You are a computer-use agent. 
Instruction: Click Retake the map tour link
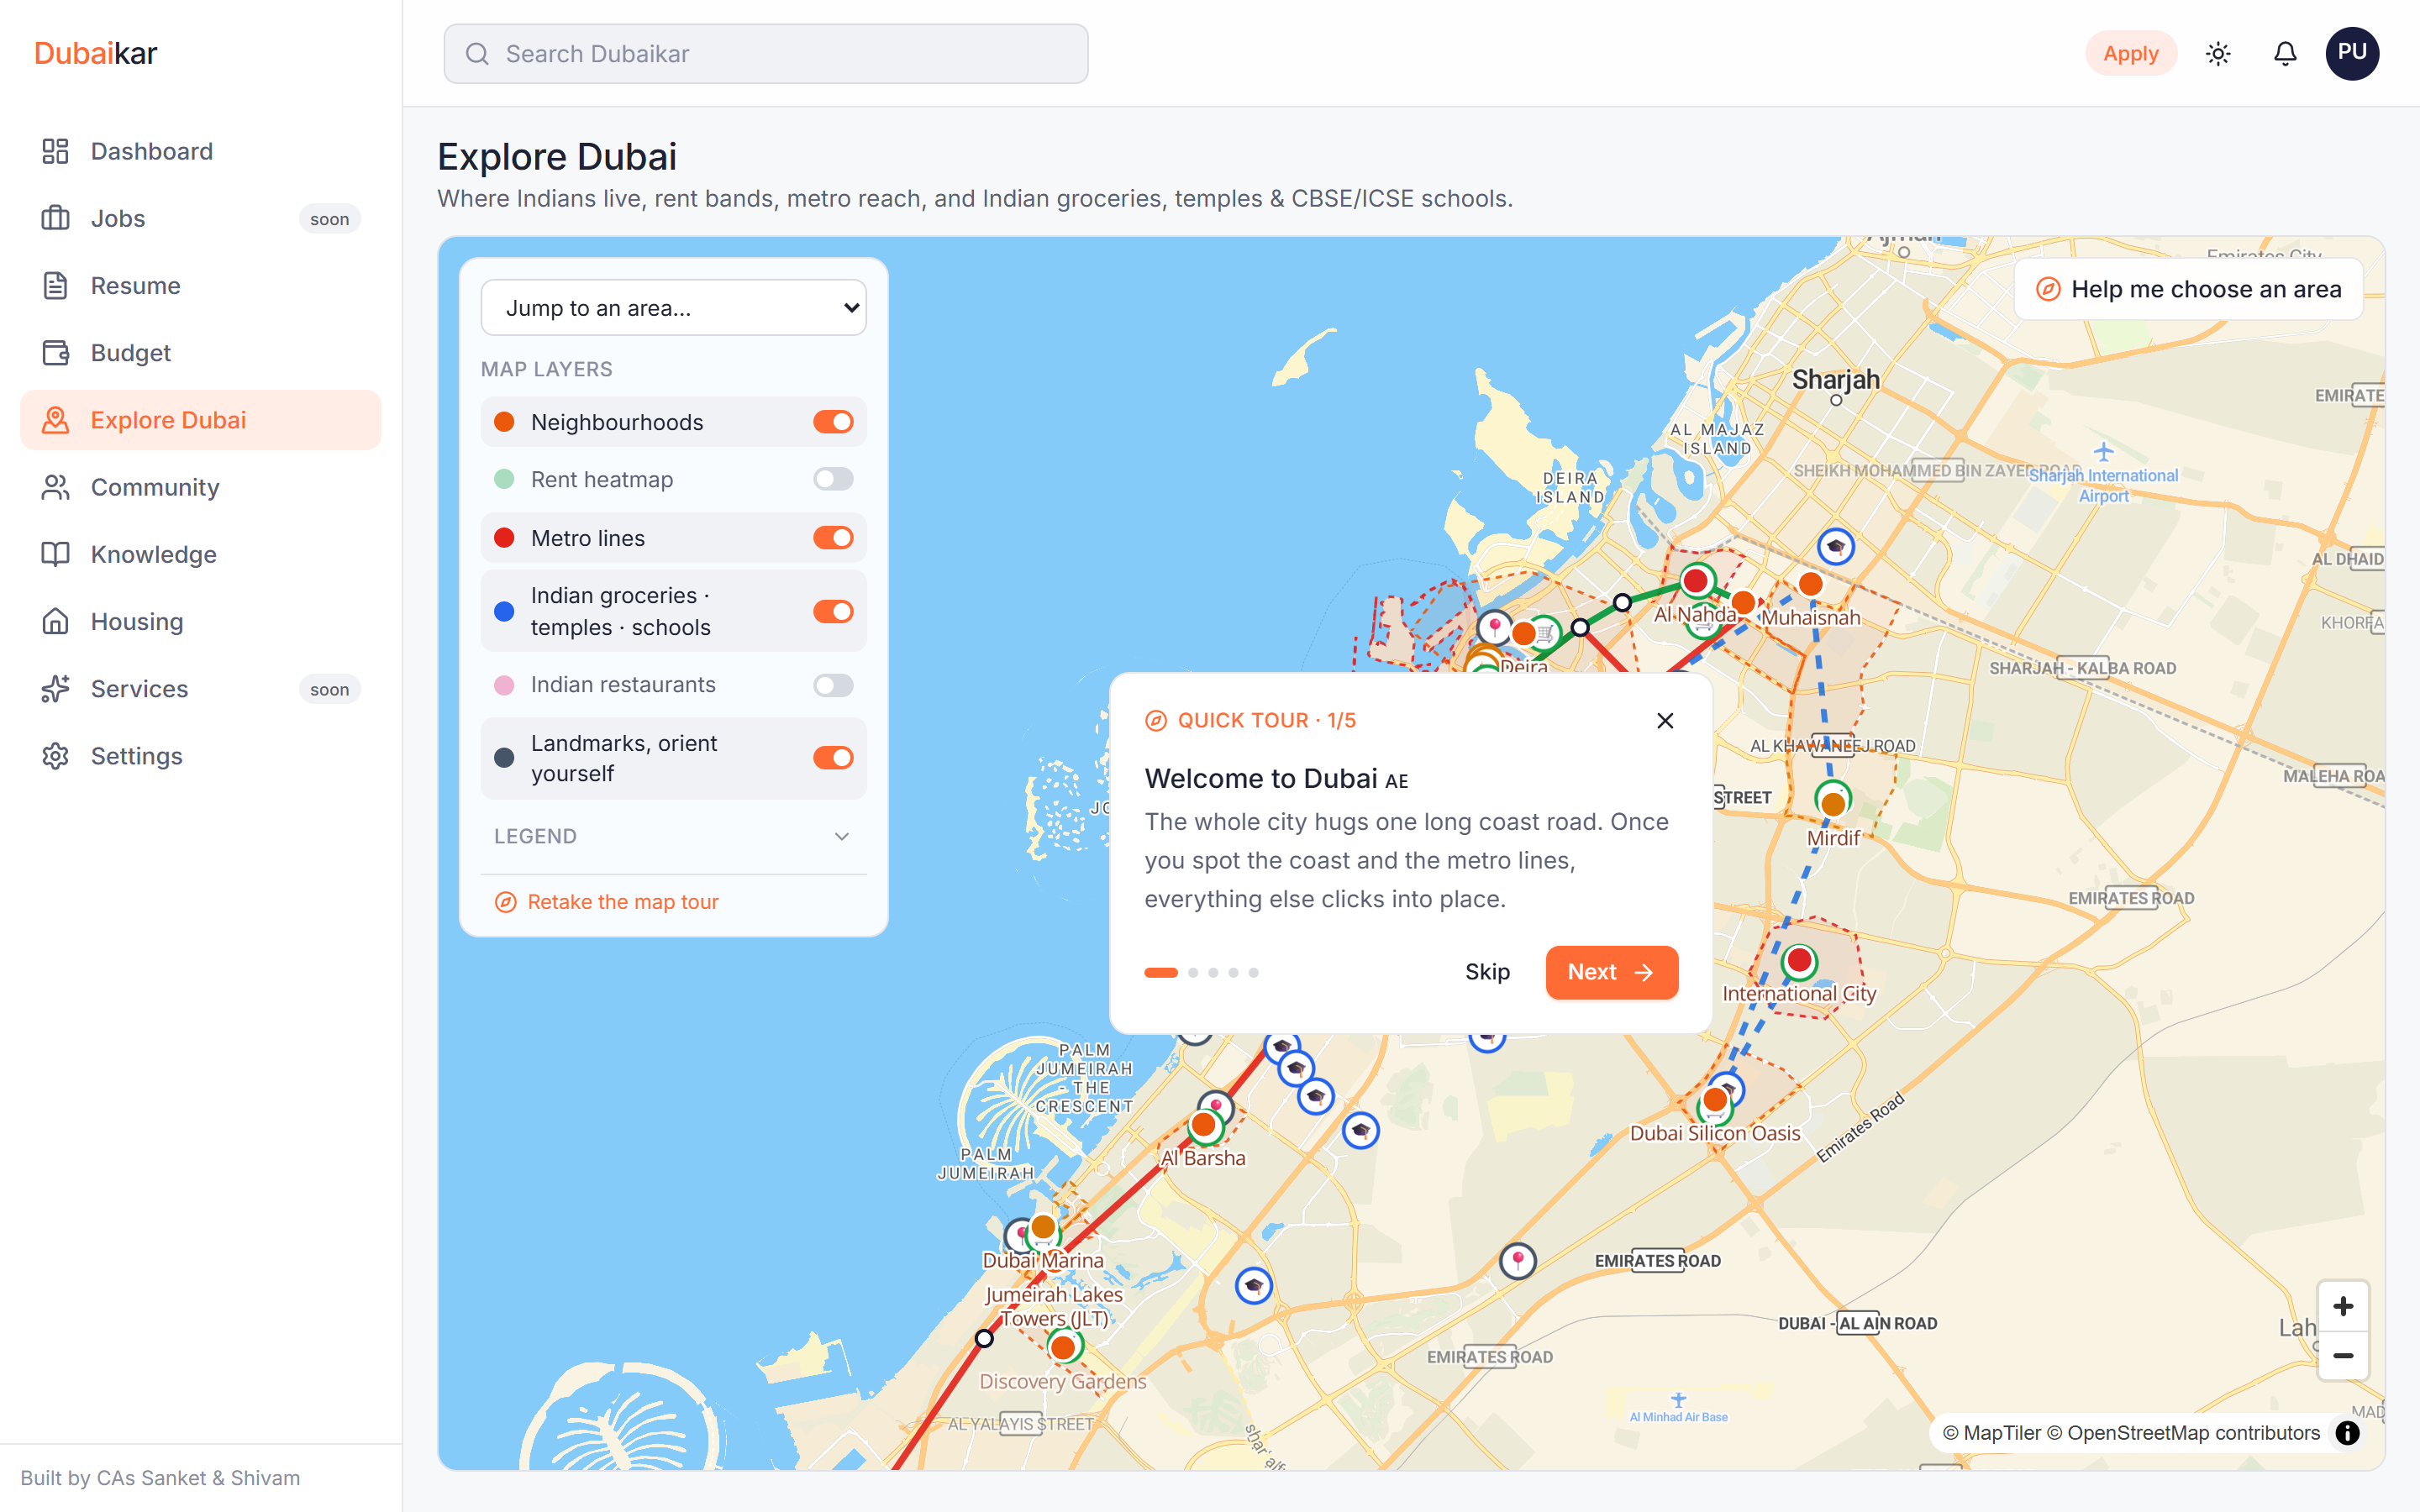click(x=607, y=902)
